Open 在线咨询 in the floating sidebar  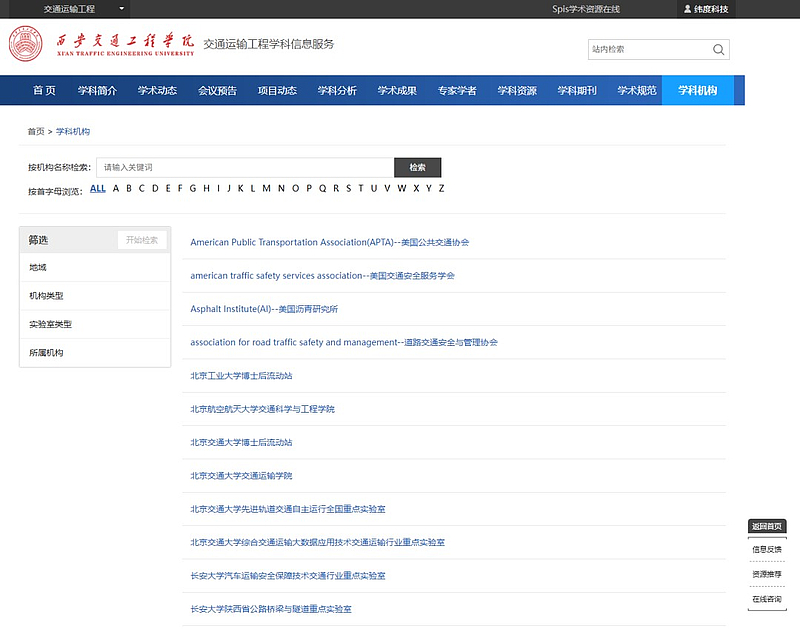pos(766,599)
